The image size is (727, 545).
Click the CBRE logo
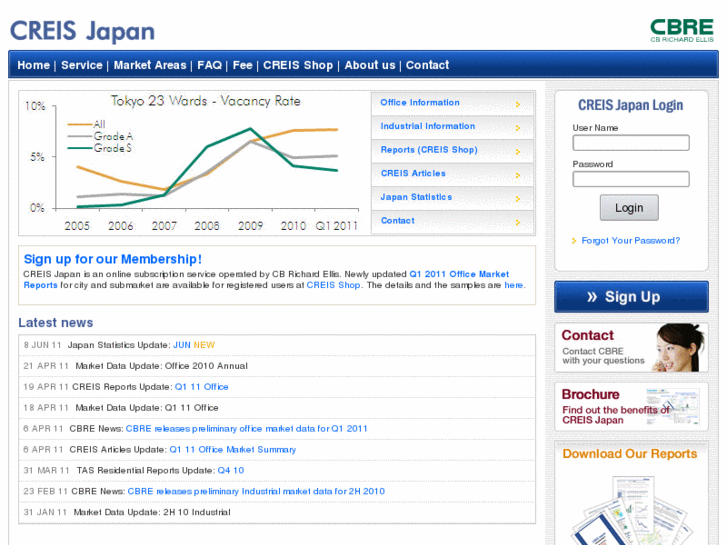click(x=682, y=31)
